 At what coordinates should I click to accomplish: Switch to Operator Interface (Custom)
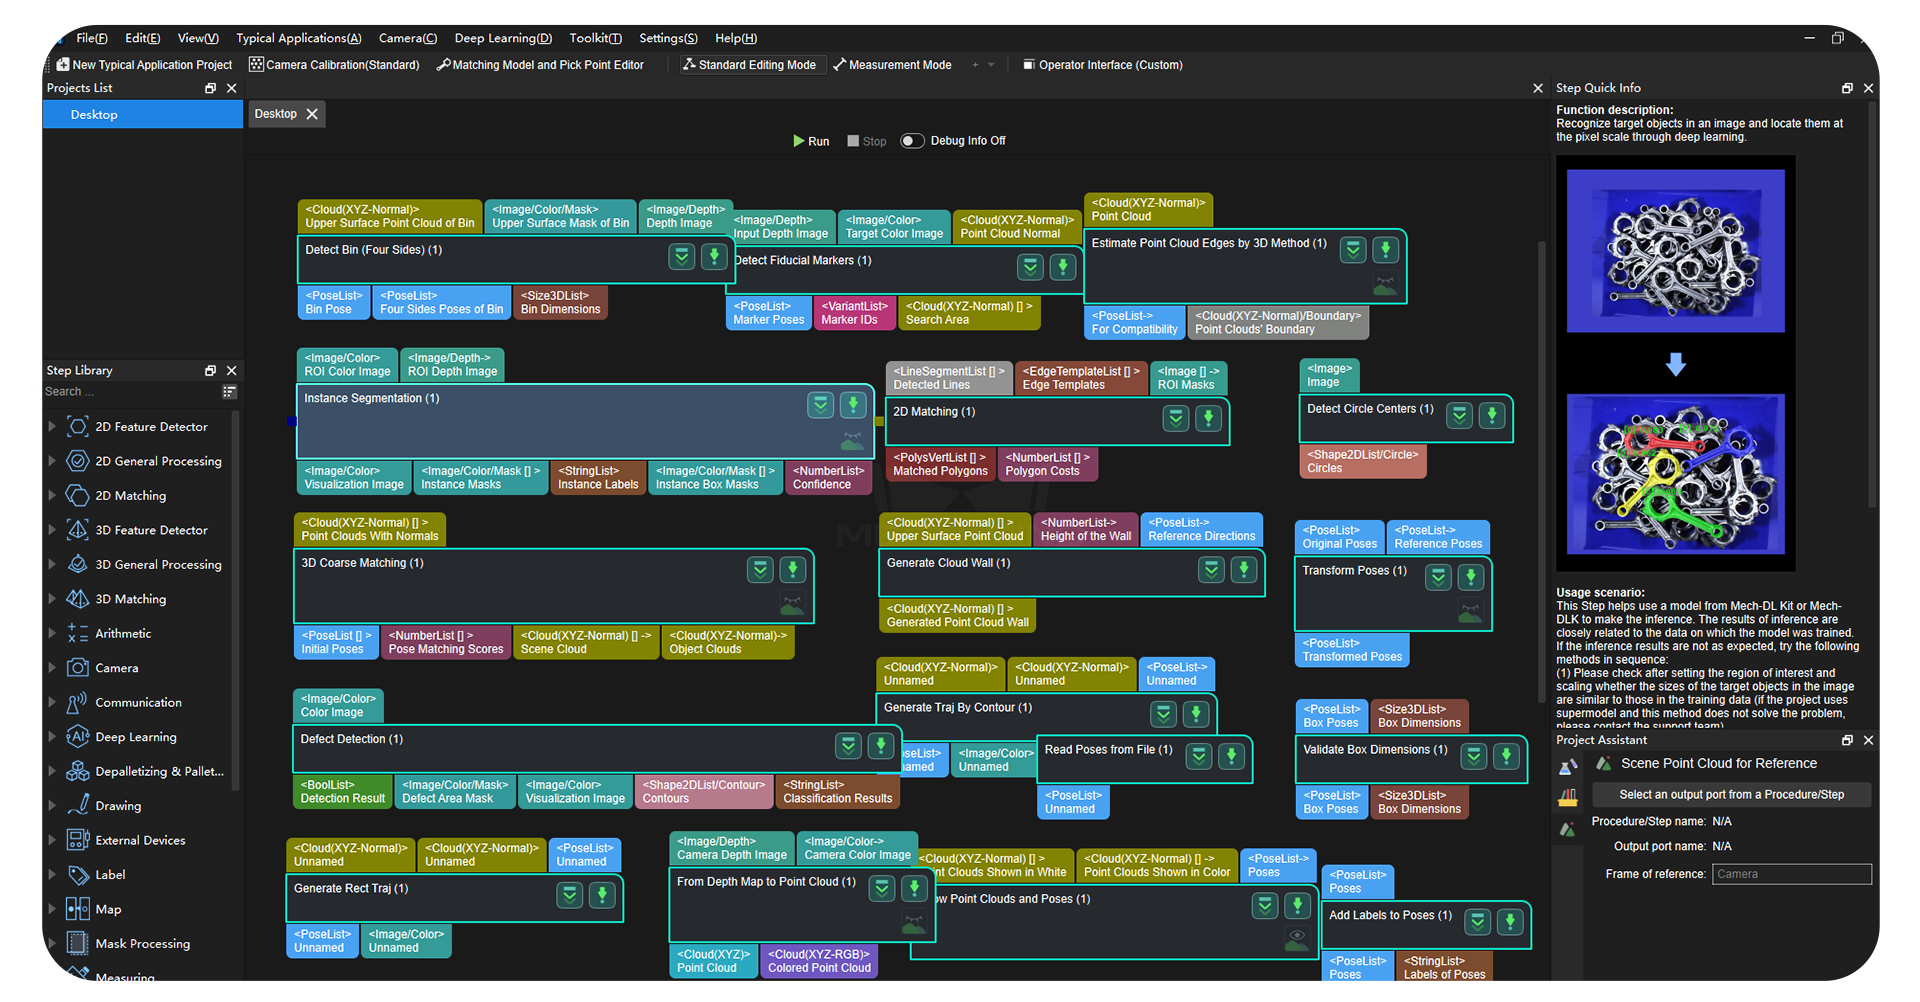click(x=1102, y=64)
